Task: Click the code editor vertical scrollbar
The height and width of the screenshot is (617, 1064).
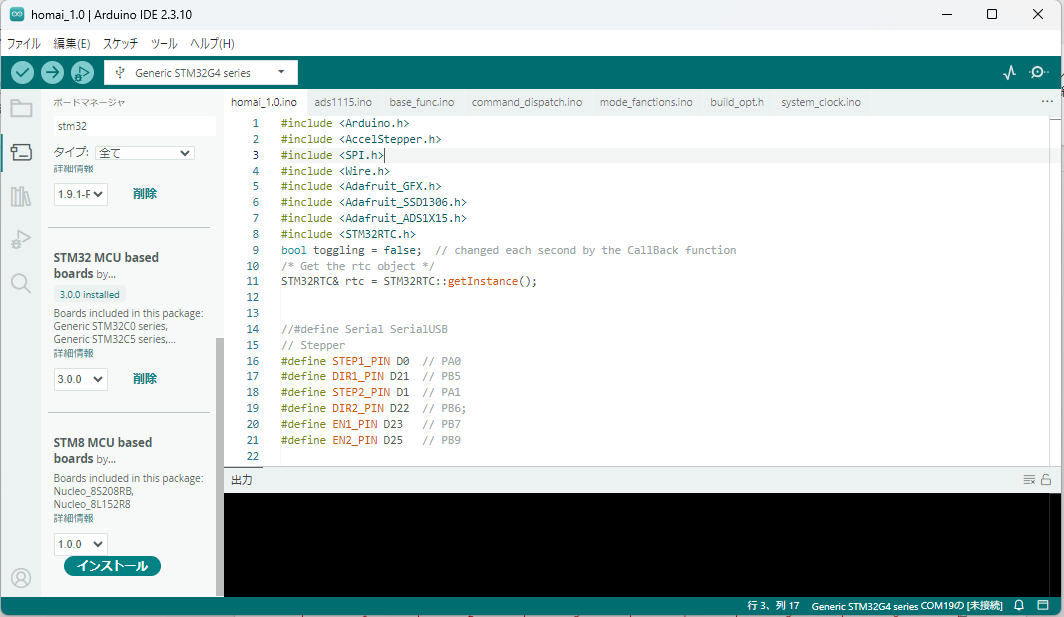Action: pos(1054,292)
